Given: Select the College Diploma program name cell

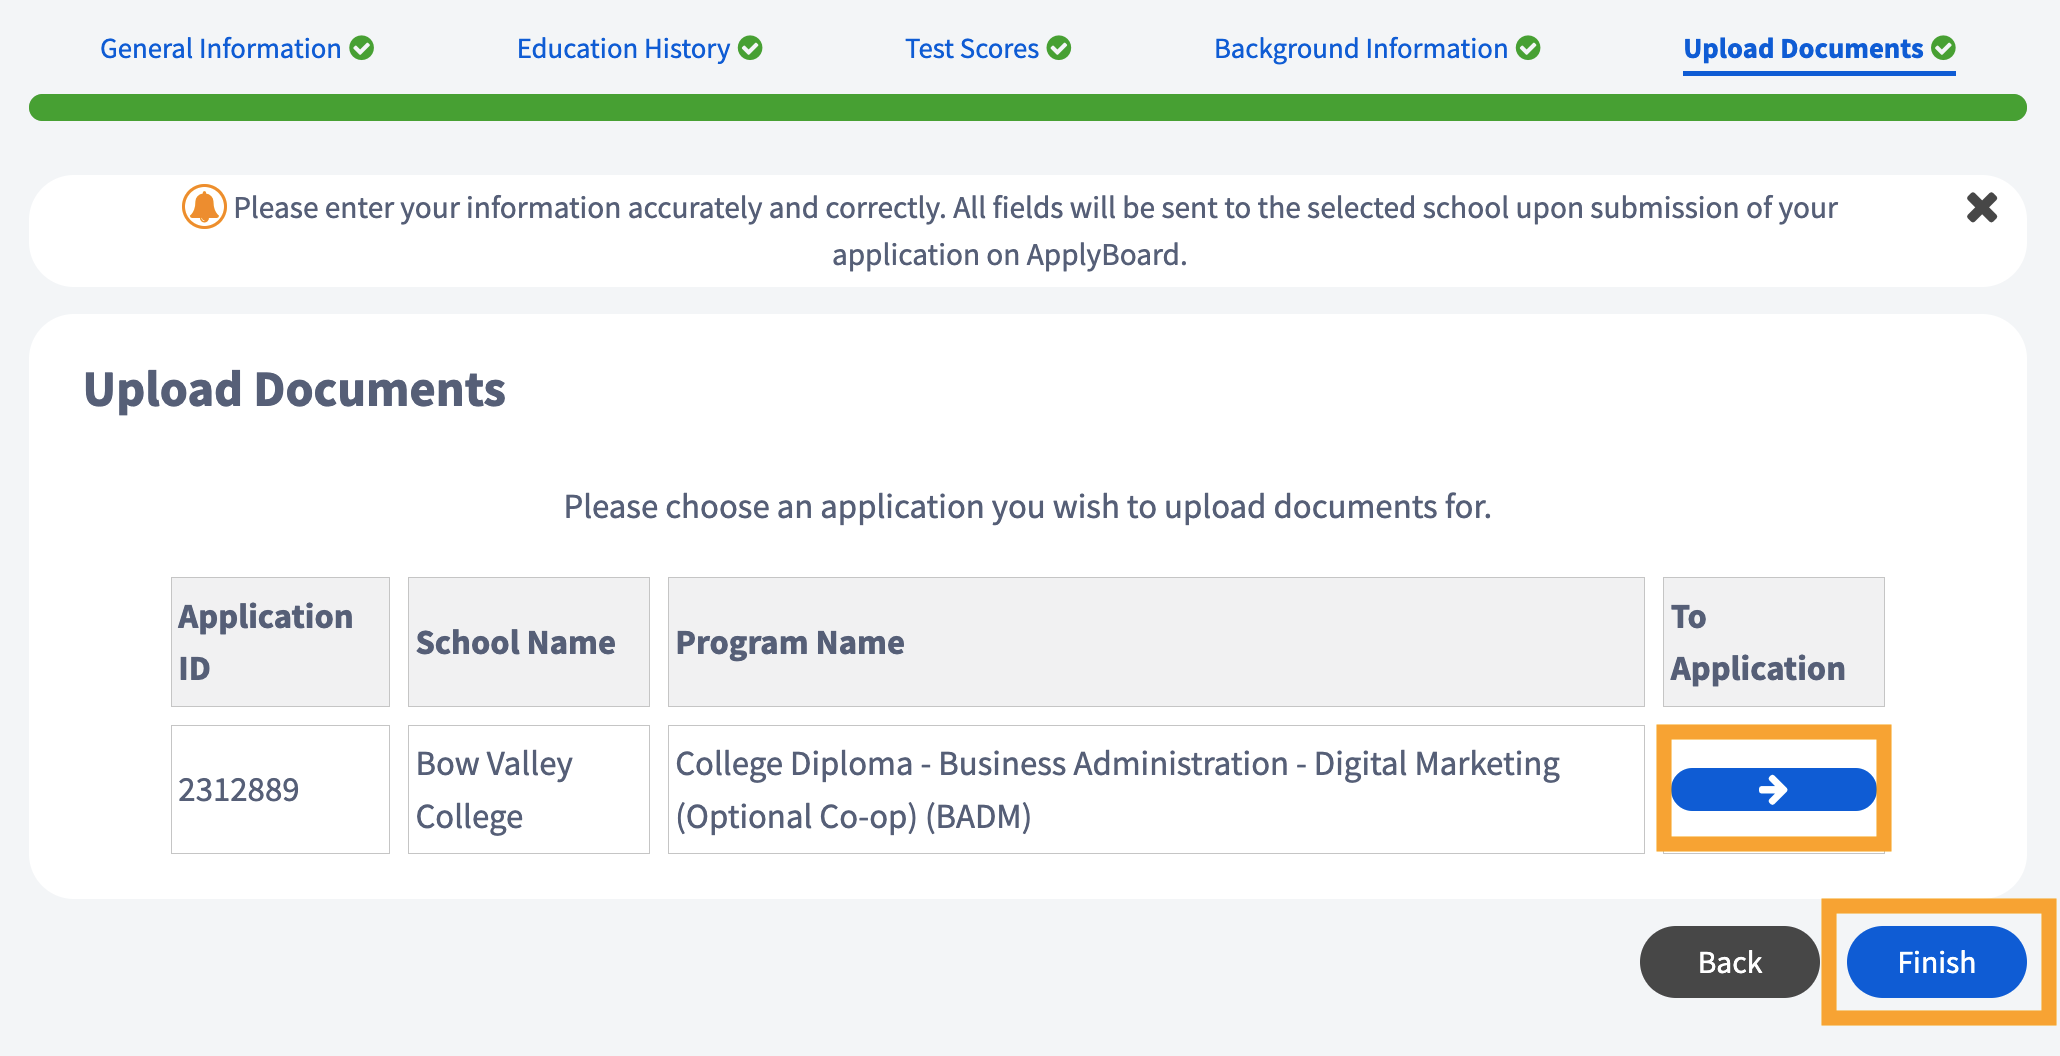Looking at the screenshot, I should click(1156, 789).
